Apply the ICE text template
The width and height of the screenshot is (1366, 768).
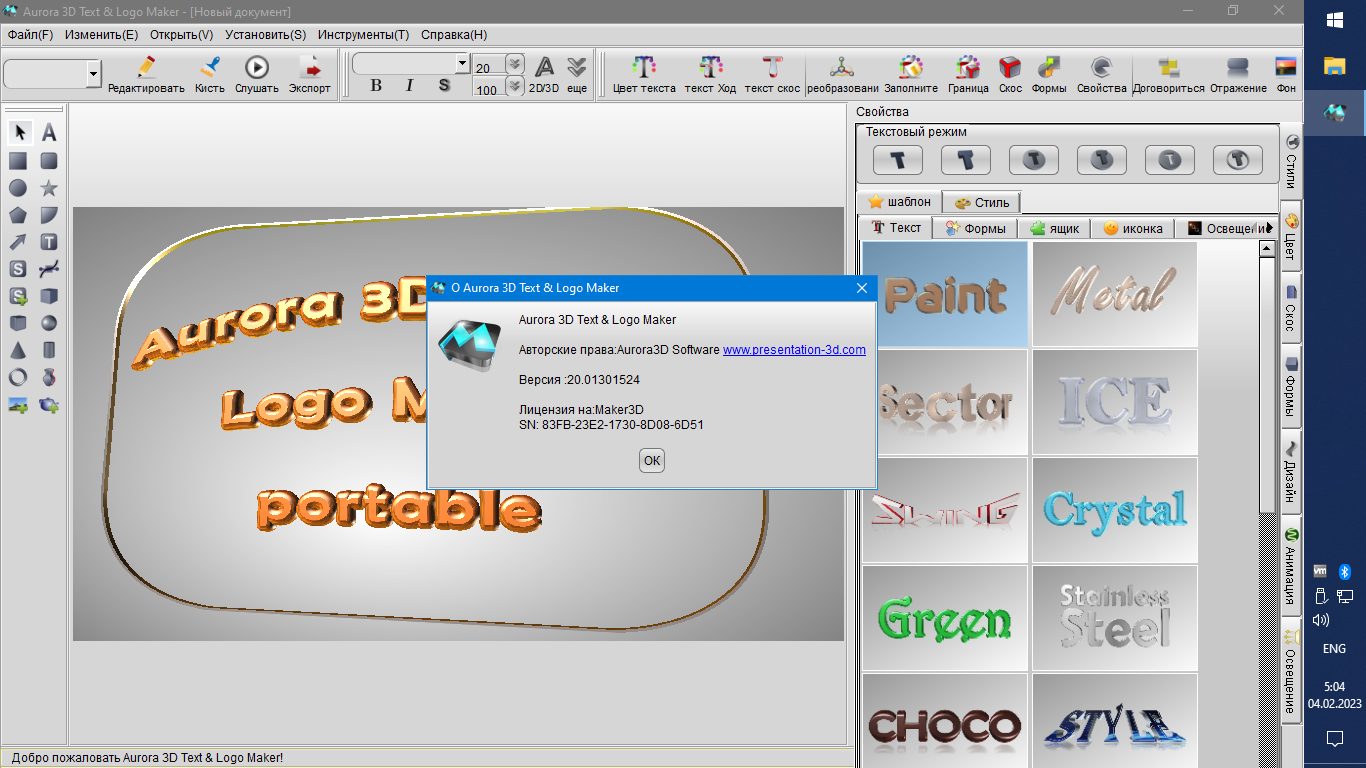click(x=1114, y=402)
